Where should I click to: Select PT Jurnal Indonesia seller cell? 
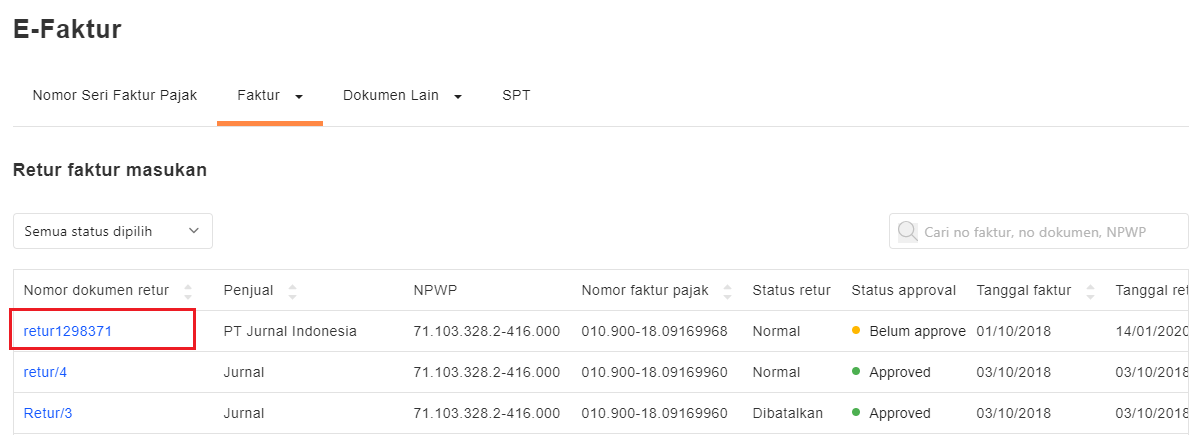[x=290, y=331]
